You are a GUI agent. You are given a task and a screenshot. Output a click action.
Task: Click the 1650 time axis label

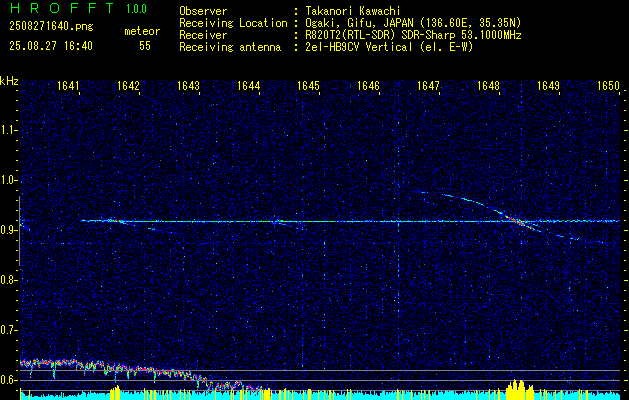609,86
